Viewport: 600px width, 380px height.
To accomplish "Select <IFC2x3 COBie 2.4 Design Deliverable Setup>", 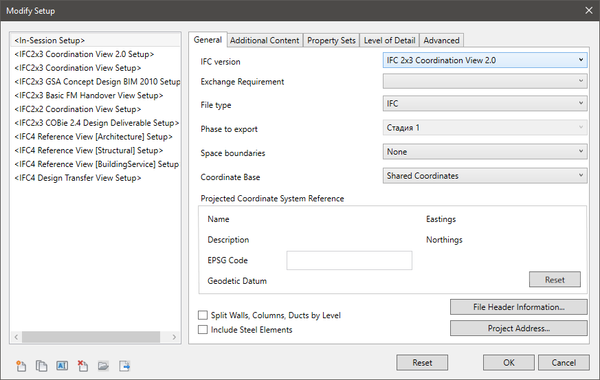I will [96, 123].
